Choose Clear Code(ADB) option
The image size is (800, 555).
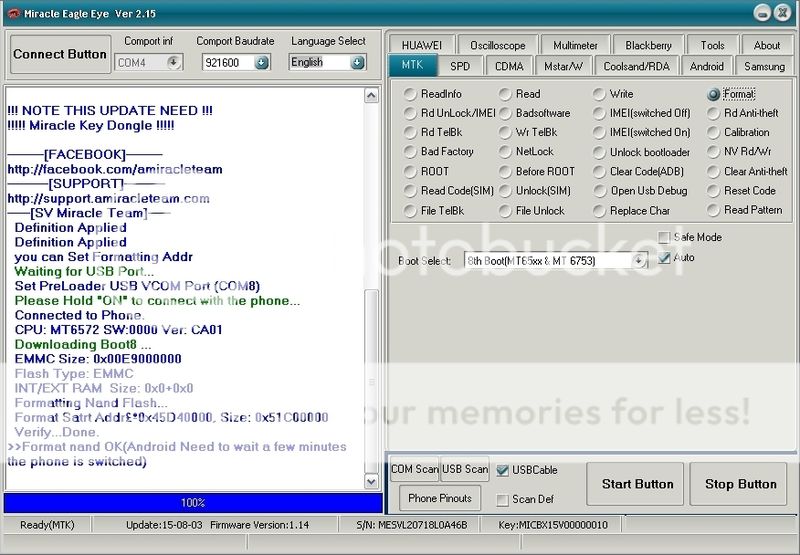(x=638, y=171)
